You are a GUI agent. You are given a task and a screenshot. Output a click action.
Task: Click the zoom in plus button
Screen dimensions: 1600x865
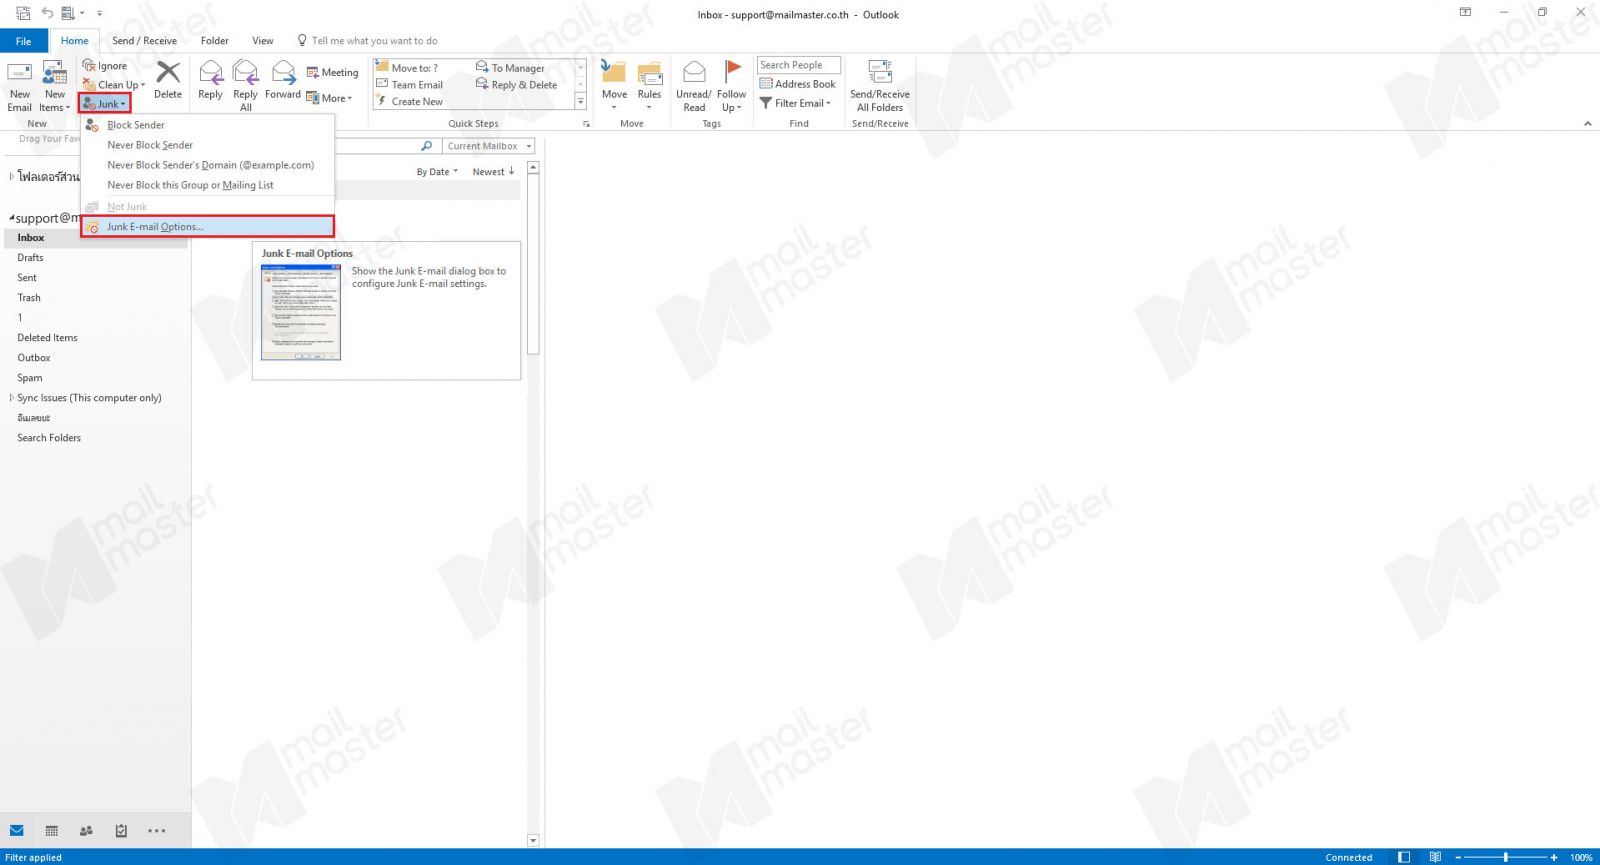pyautogui.click(x=1554, y=857)
